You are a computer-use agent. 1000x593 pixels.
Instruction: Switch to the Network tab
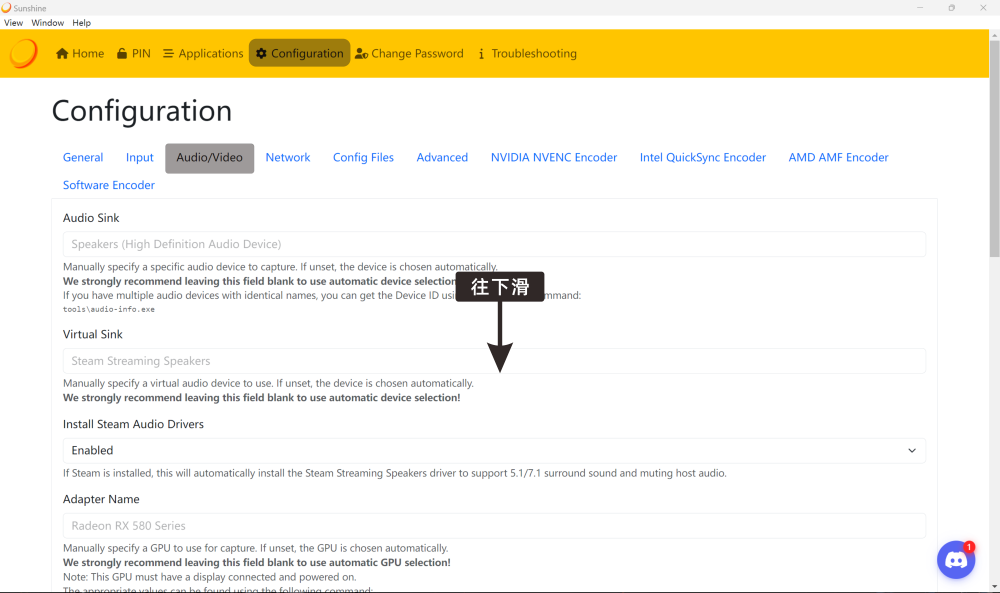pos(288,157)
